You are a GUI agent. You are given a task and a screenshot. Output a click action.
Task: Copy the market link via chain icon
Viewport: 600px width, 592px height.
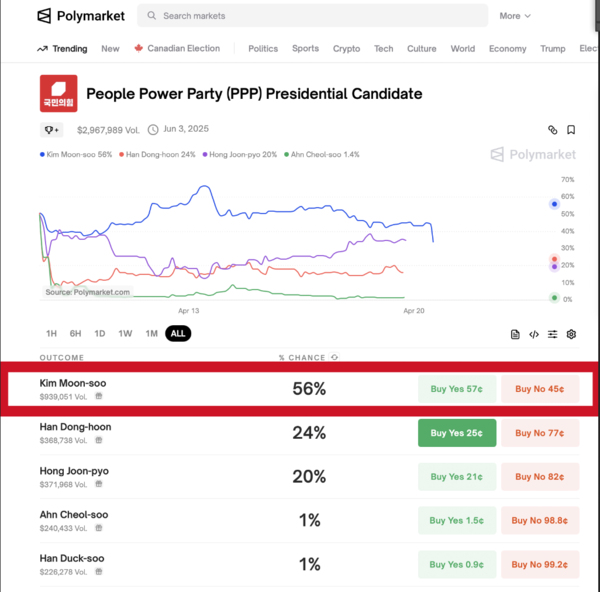point(552,130)
